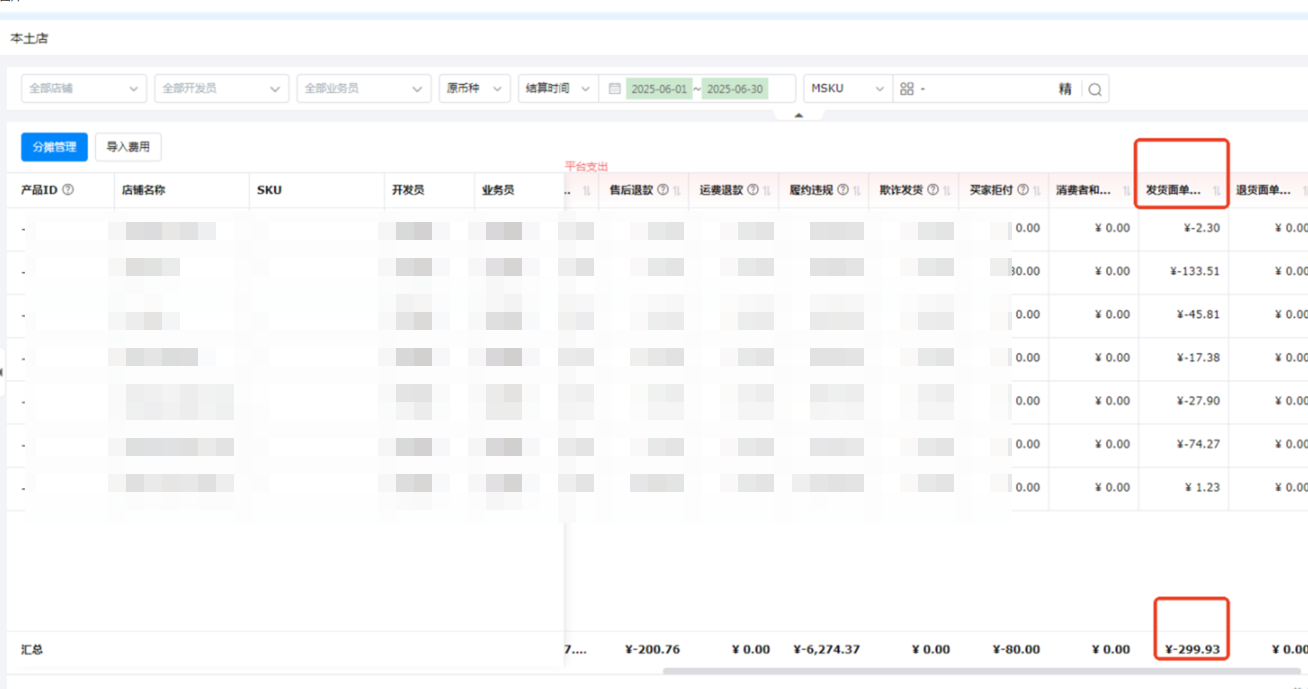Image resolution: width=1308 pixels, height=689 pixels.
Task: Toggle the 精 exact match option
Action: coord(1065,89)
